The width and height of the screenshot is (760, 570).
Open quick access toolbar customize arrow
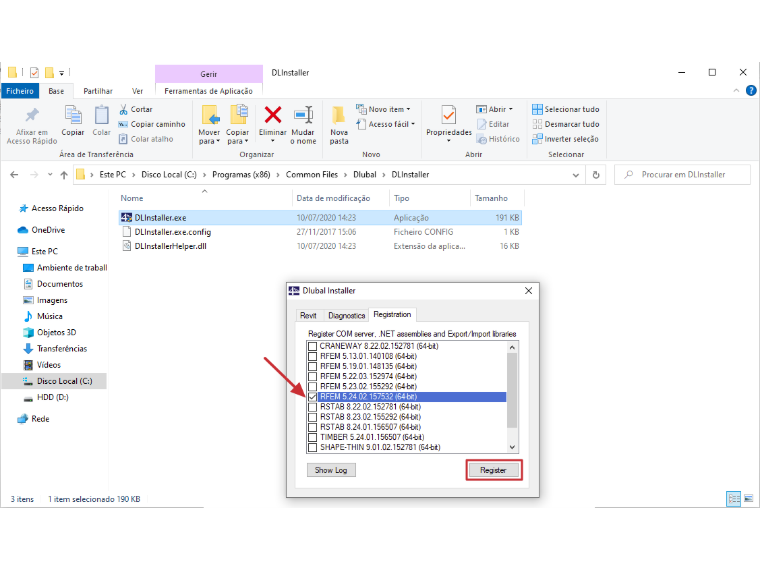point(62,73)
